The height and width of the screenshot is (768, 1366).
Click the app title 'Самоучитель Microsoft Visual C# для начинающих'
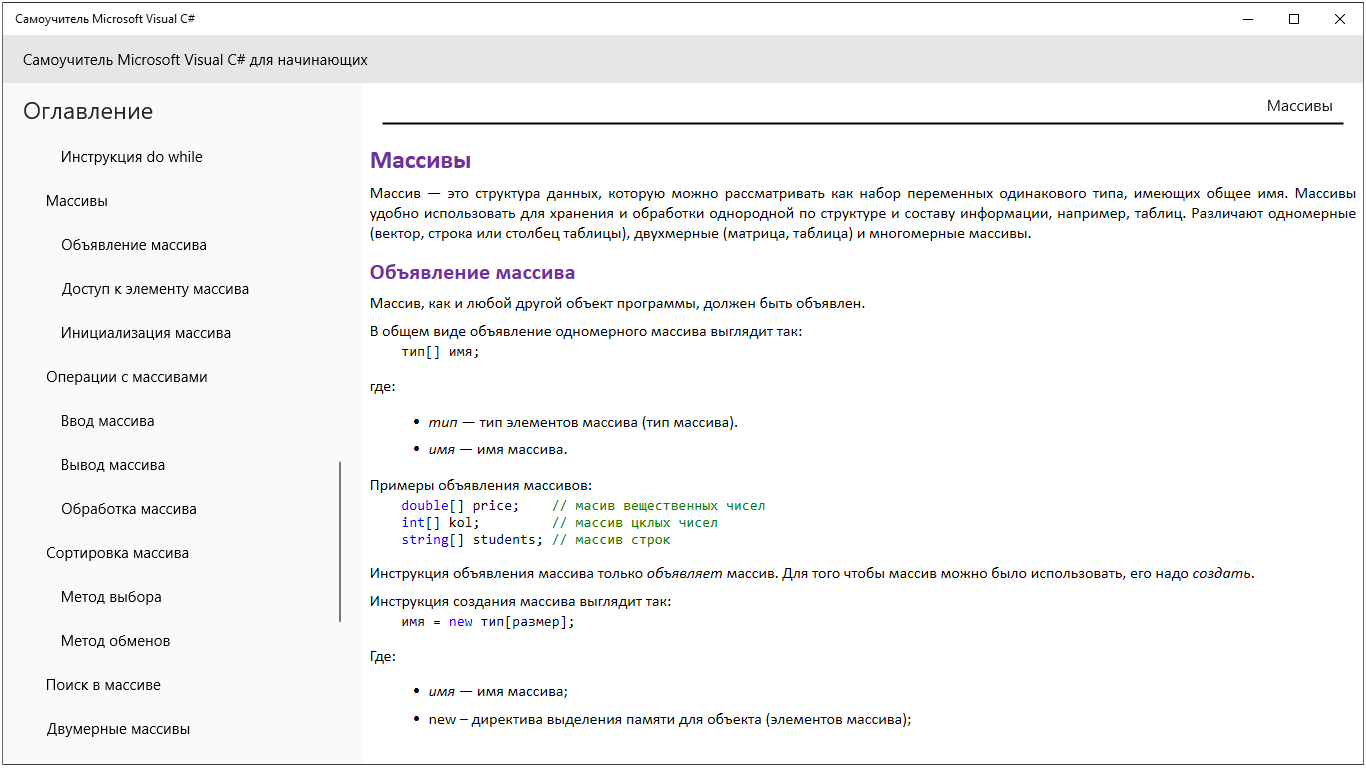pos(195,60)
